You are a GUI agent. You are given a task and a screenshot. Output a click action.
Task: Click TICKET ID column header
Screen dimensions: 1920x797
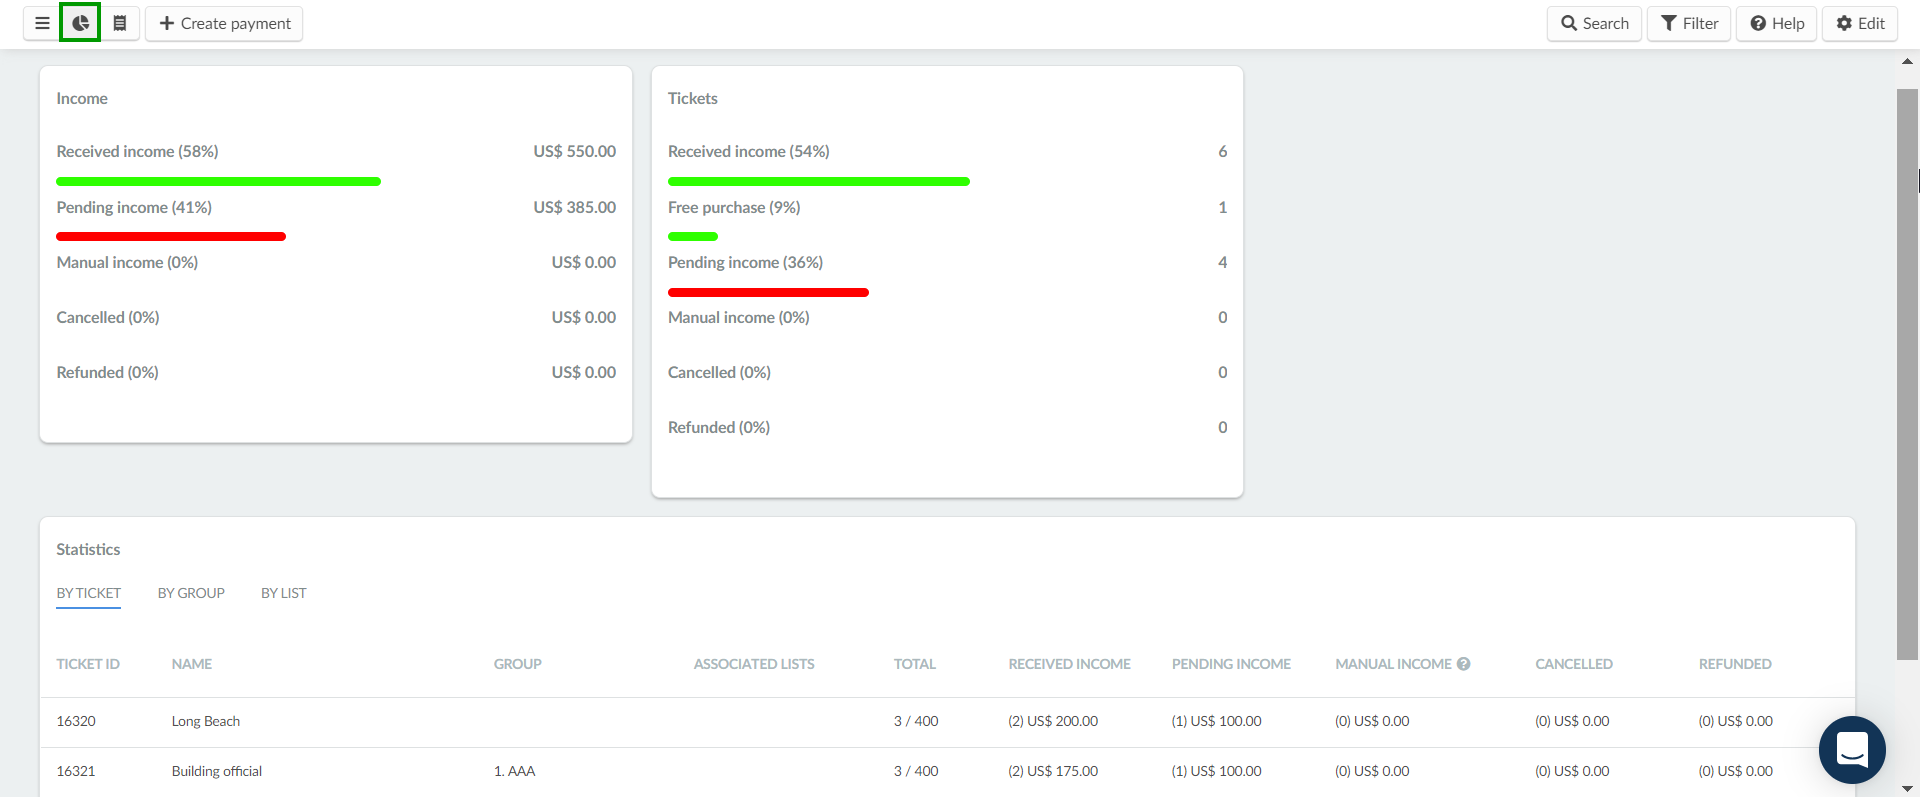(88, 664)
